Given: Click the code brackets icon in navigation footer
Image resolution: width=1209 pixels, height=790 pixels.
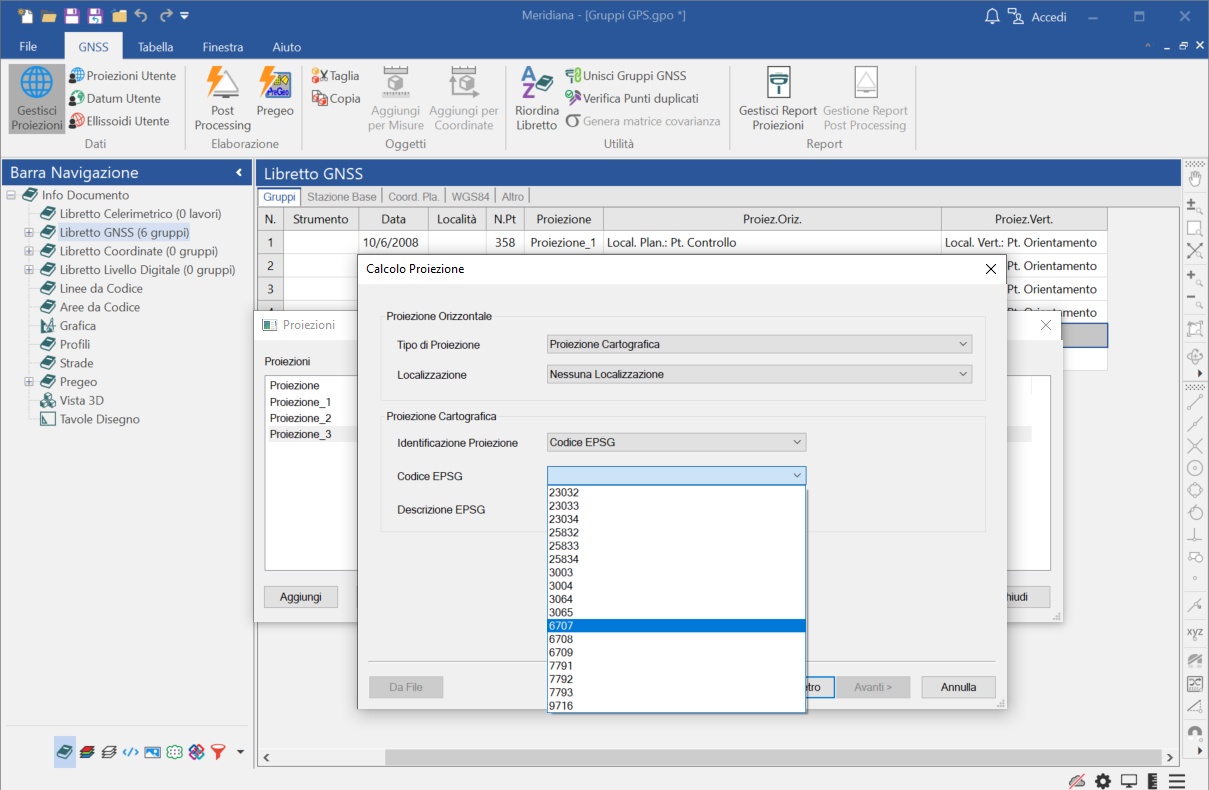Looking at the screenshot, I should coord(130,752).
